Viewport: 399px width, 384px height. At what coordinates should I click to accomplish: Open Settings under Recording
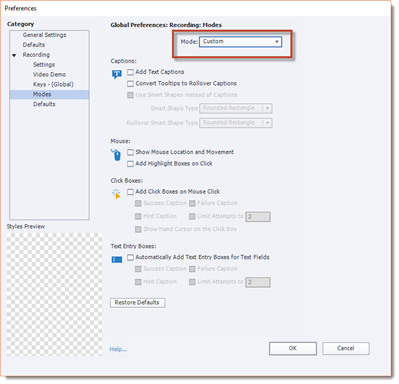click(44, 65)
